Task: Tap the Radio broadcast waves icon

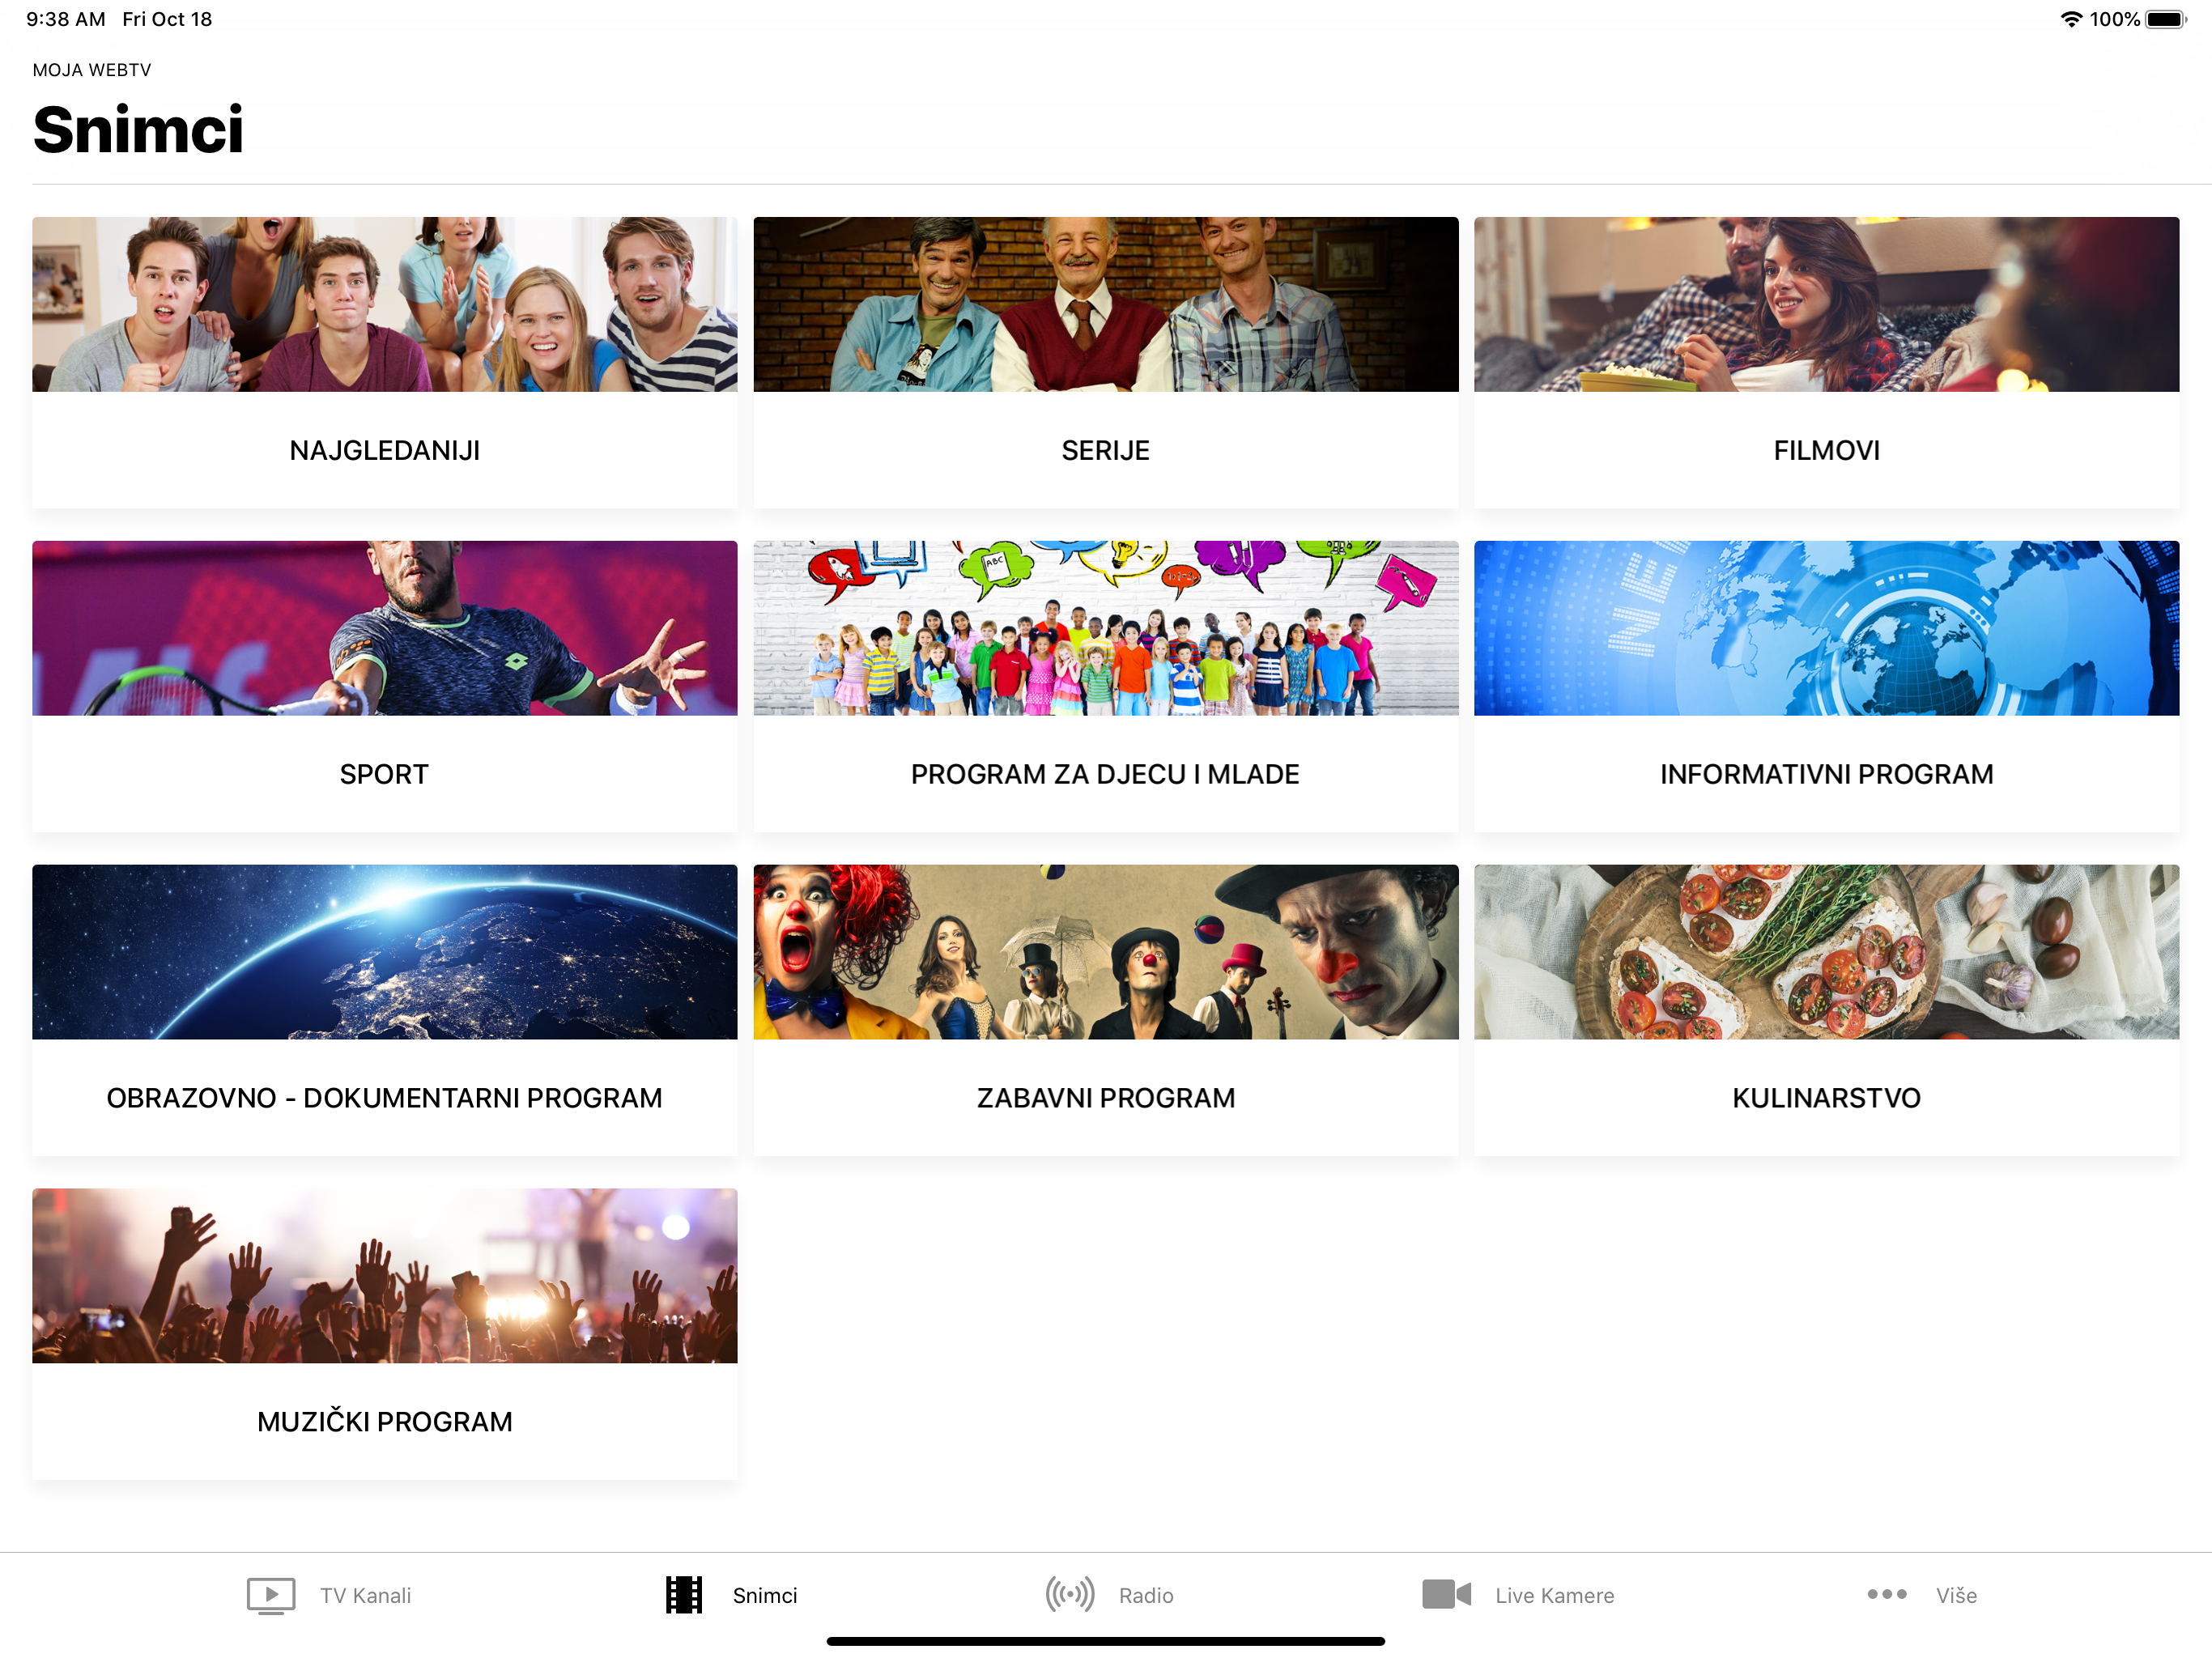Action: (1070, 1594)
